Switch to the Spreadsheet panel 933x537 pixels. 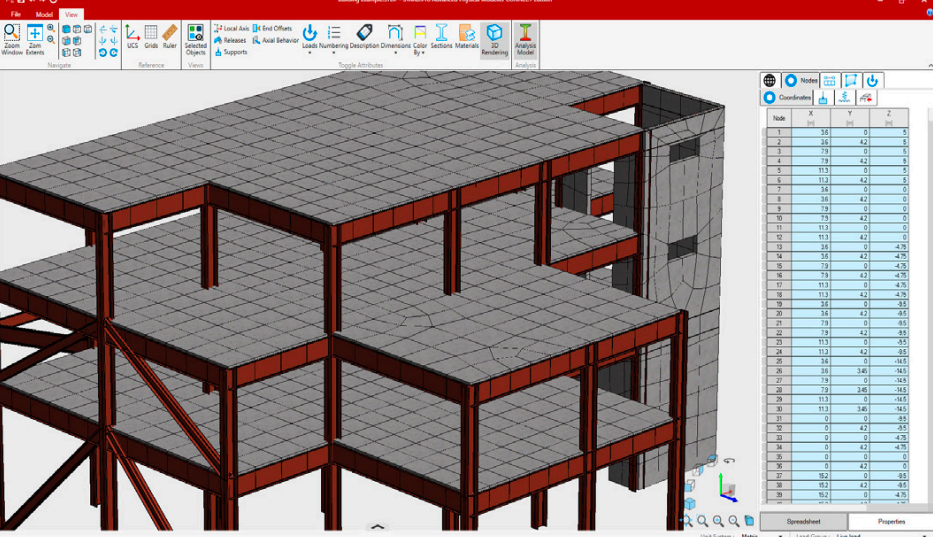[x=803, y=522]
